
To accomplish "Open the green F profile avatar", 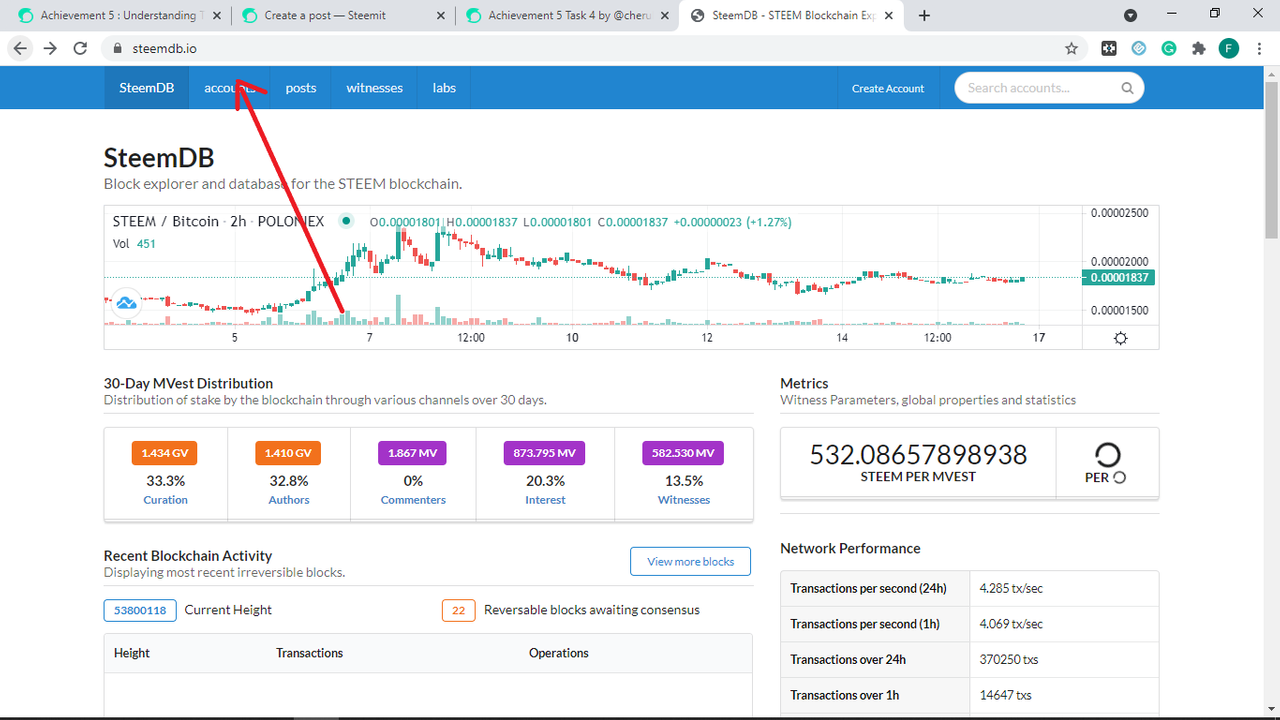I will pos(1229,48).
